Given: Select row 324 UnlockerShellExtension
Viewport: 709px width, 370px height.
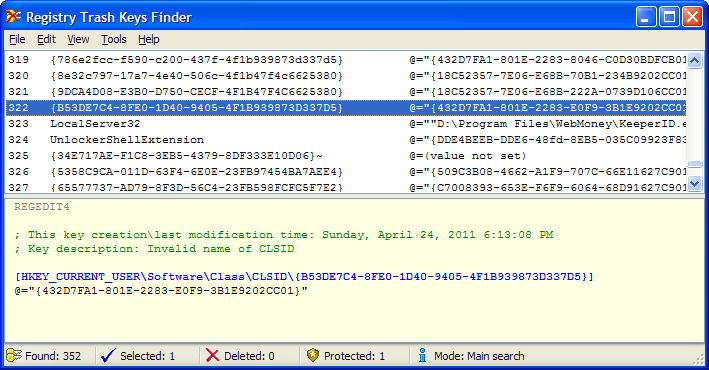Looking at the screenshot, I should pyautogui.click(x=346, y=140).
